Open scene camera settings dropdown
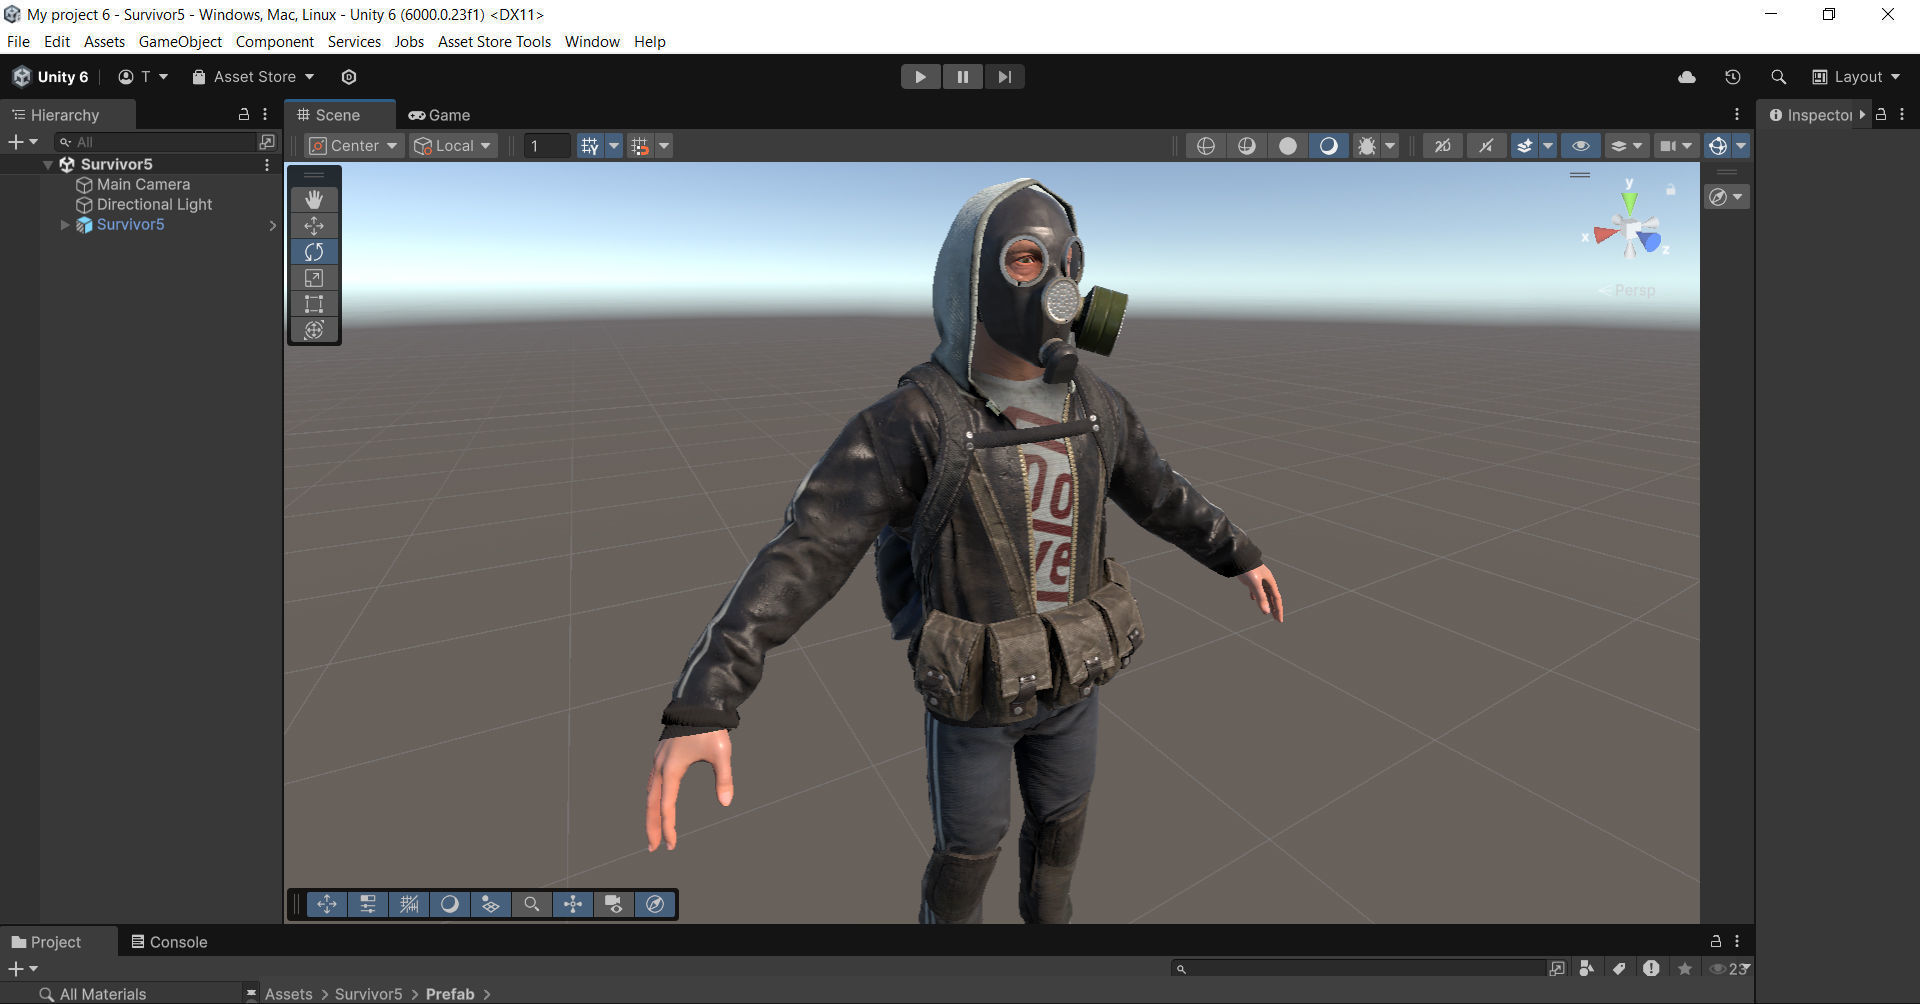 pos(1676,146)
